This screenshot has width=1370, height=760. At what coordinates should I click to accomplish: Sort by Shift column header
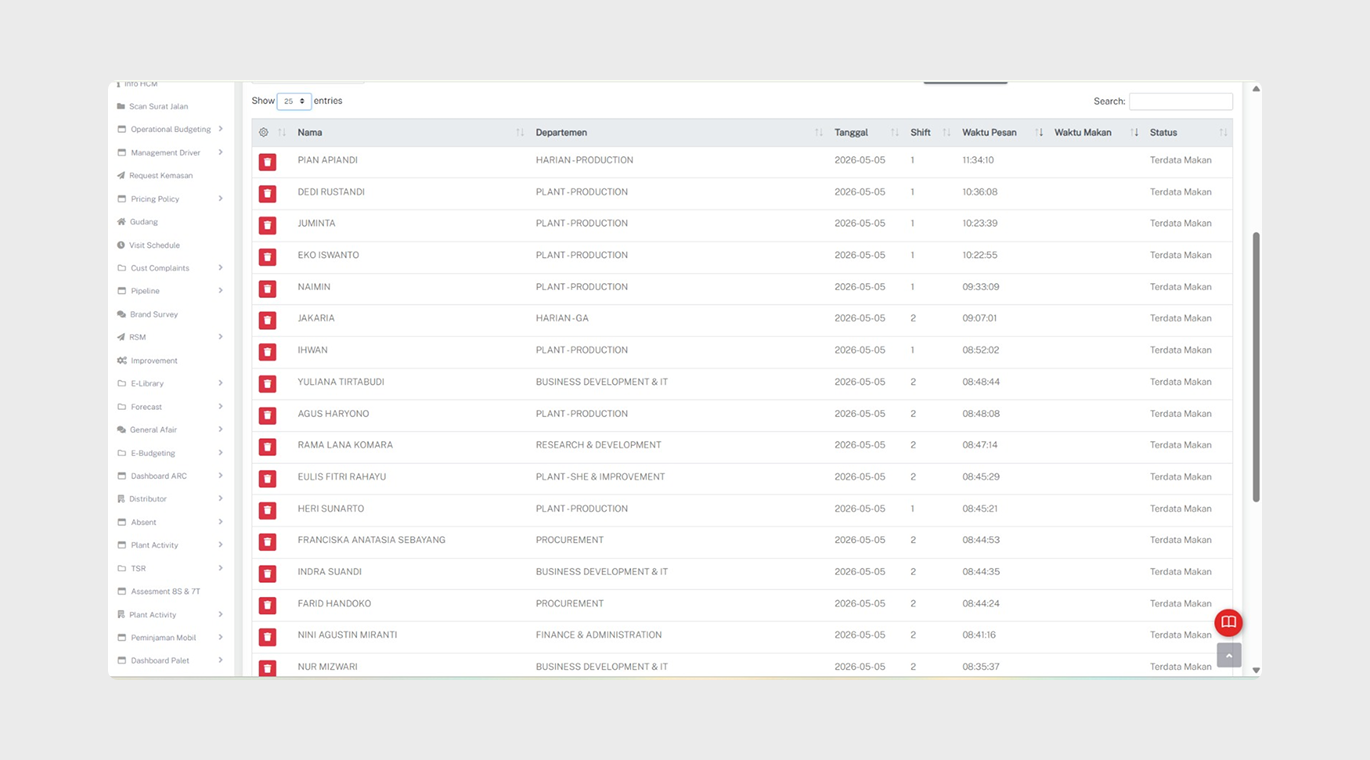tap(930, 132)
